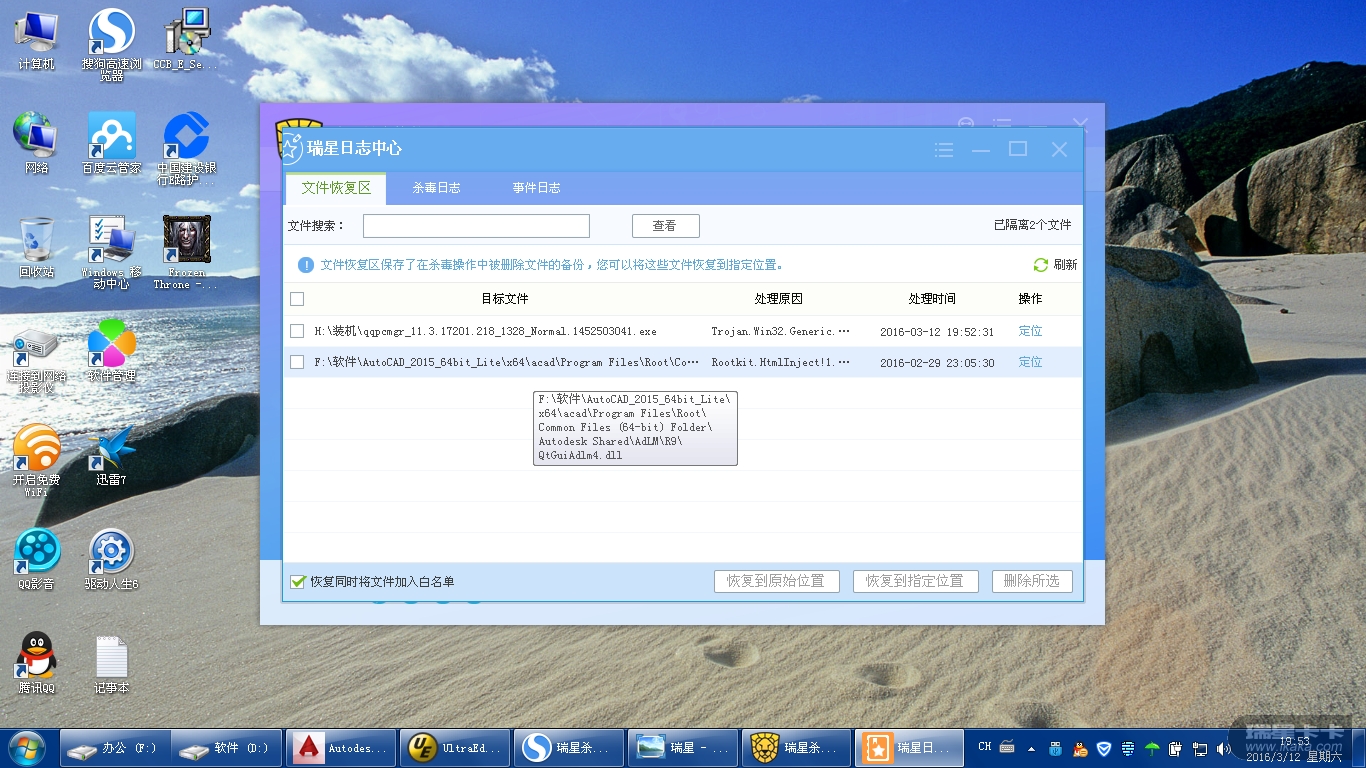Click the blue shield tray icon
Viewport: 1366px width, 768px height.
pyautogui.click(x=1104, y=748)
